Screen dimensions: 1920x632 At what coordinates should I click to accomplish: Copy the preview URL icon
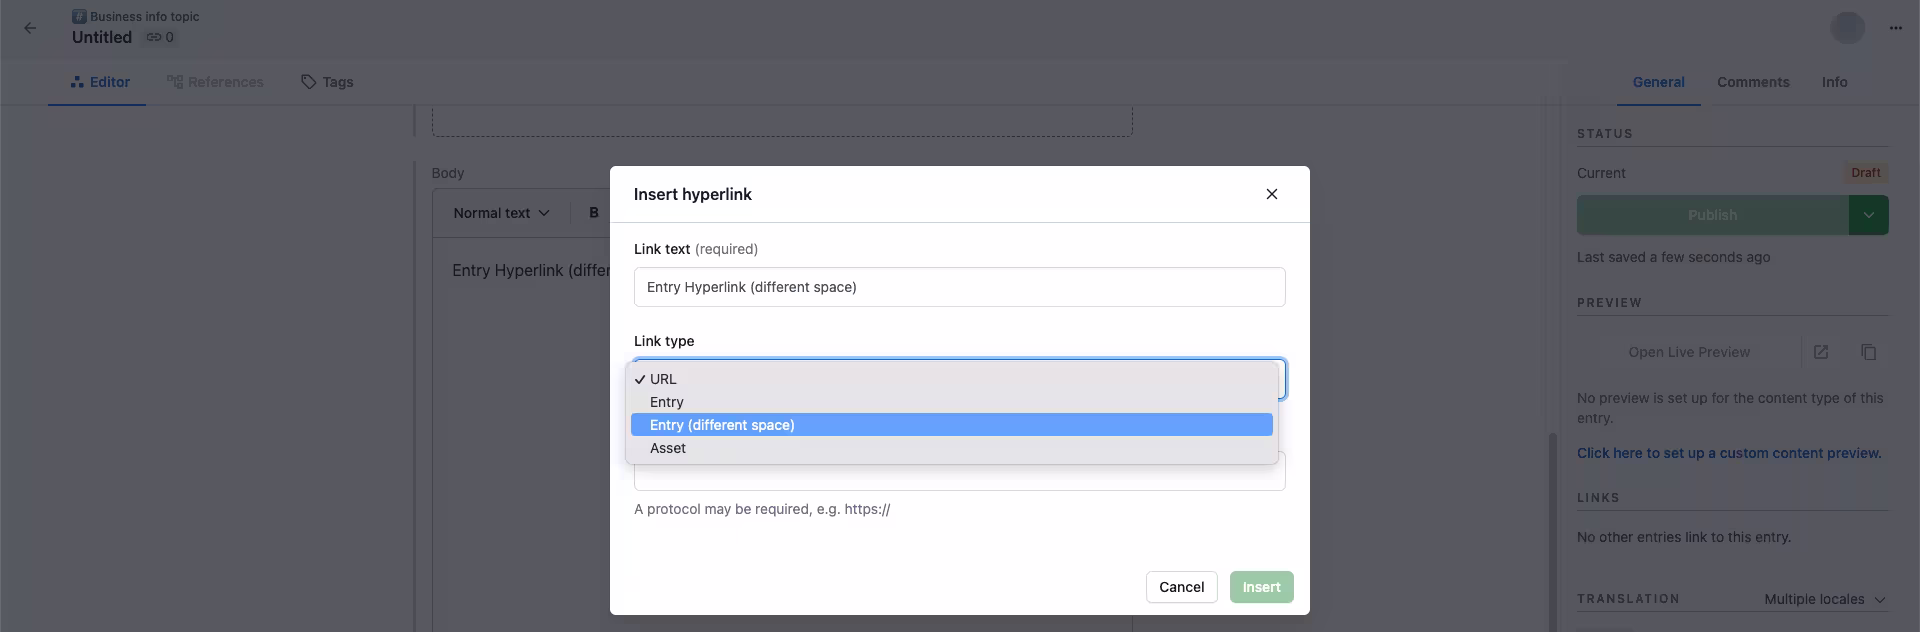(1868, 352)
